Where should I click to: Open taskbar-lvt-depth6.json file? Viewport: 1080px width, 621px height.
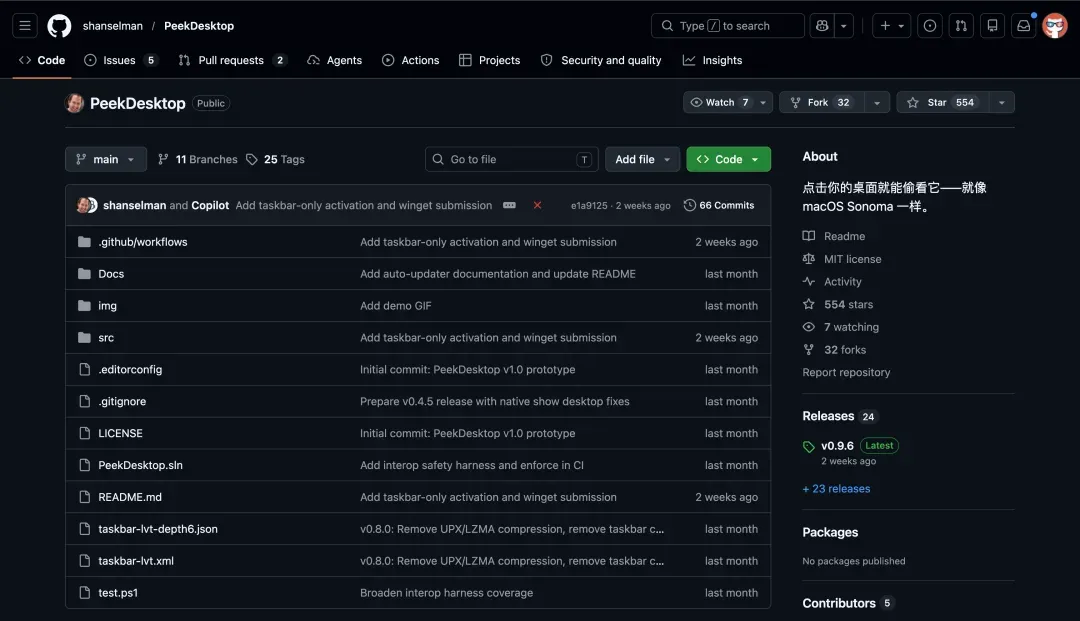click(x=158, y=529)
